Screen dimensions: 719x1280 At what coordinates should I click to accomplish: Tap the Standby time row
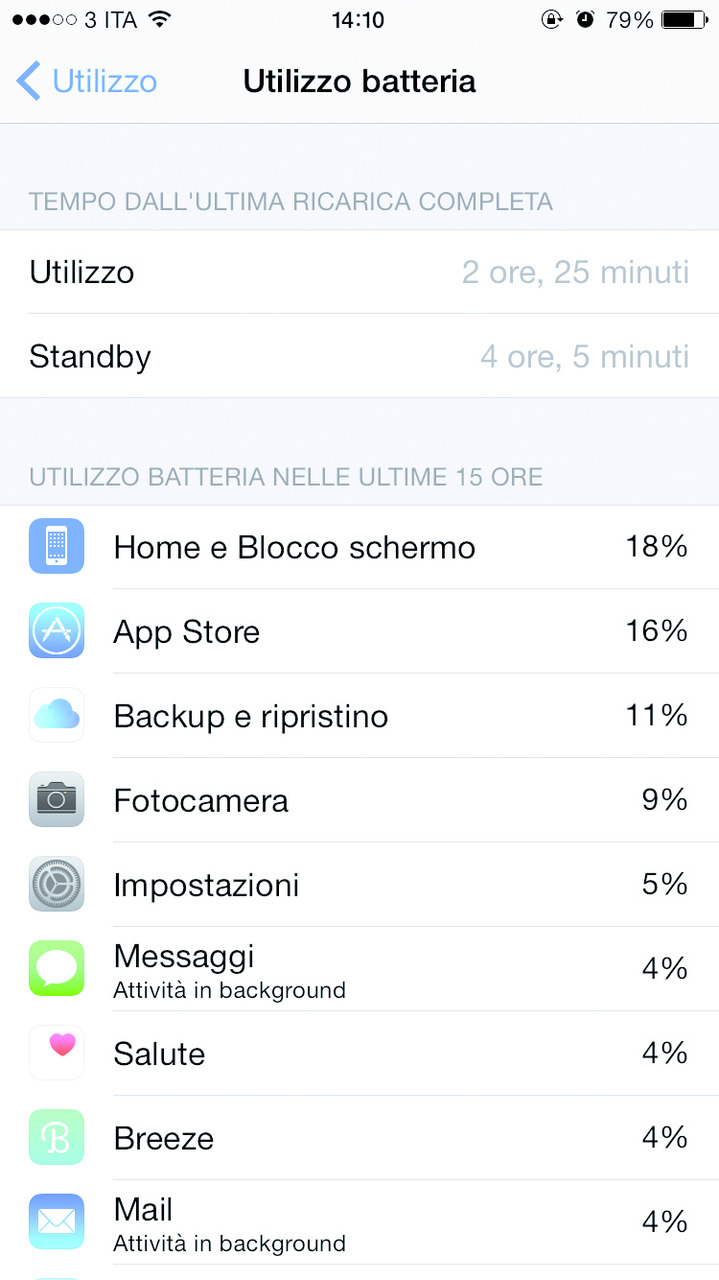click(359, 356)
